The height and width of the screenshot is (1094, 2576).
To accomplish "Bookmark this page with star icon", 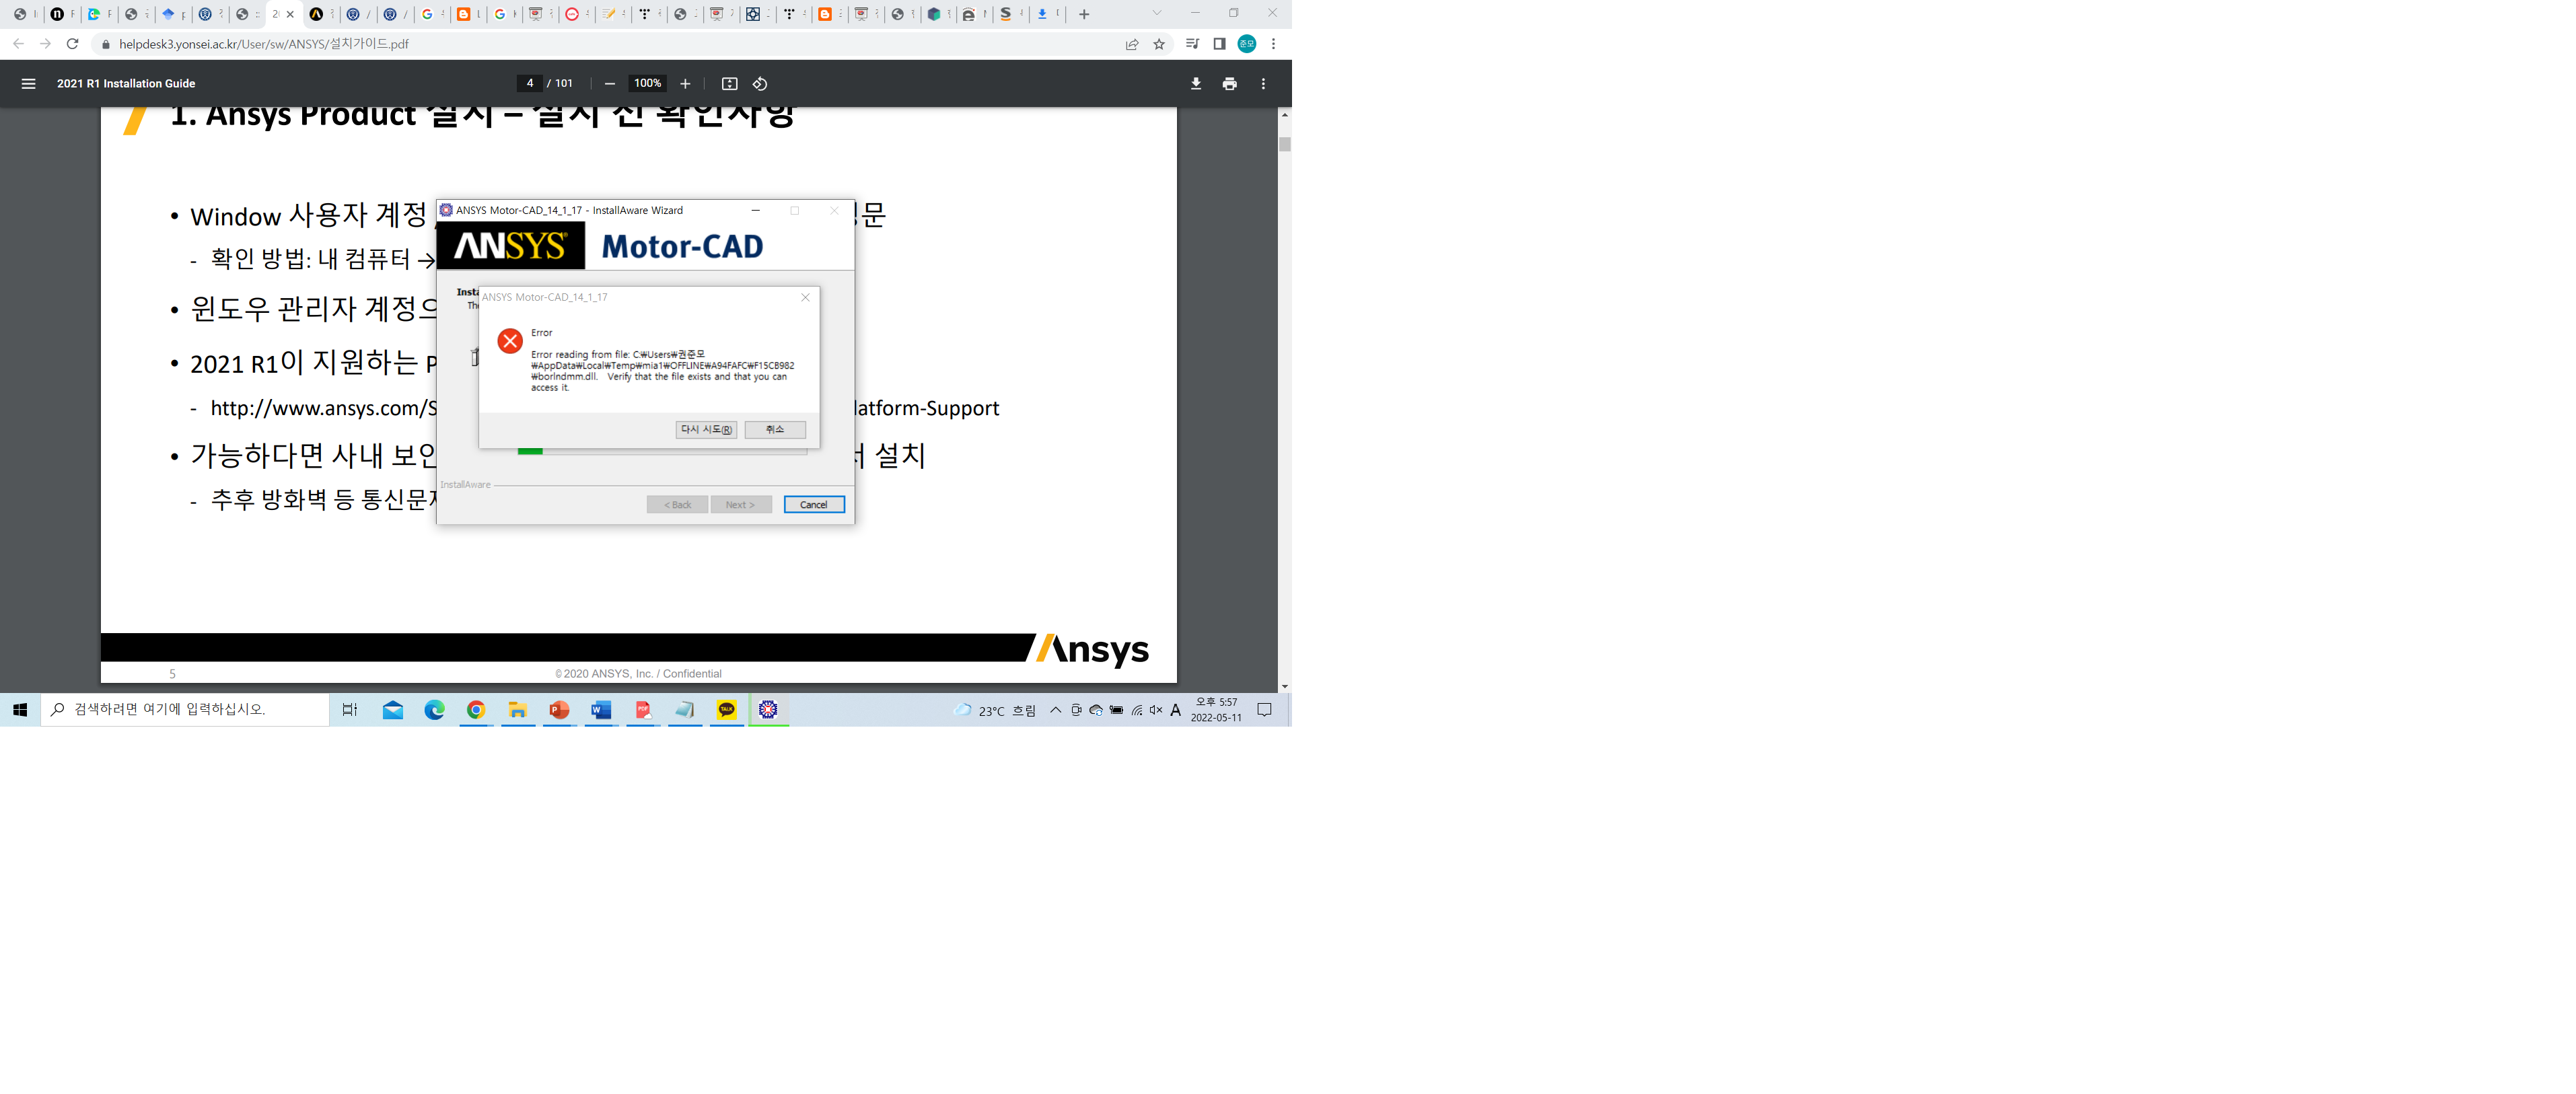I will point(1159,44).
